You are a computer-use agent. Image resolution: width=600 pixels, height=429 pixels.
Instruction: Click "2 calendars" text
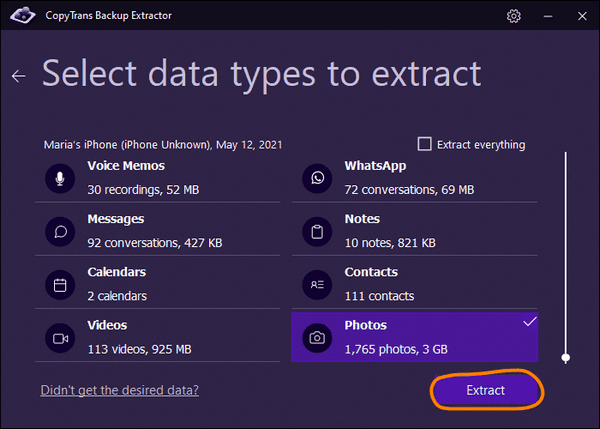click(x=117, y=296)
